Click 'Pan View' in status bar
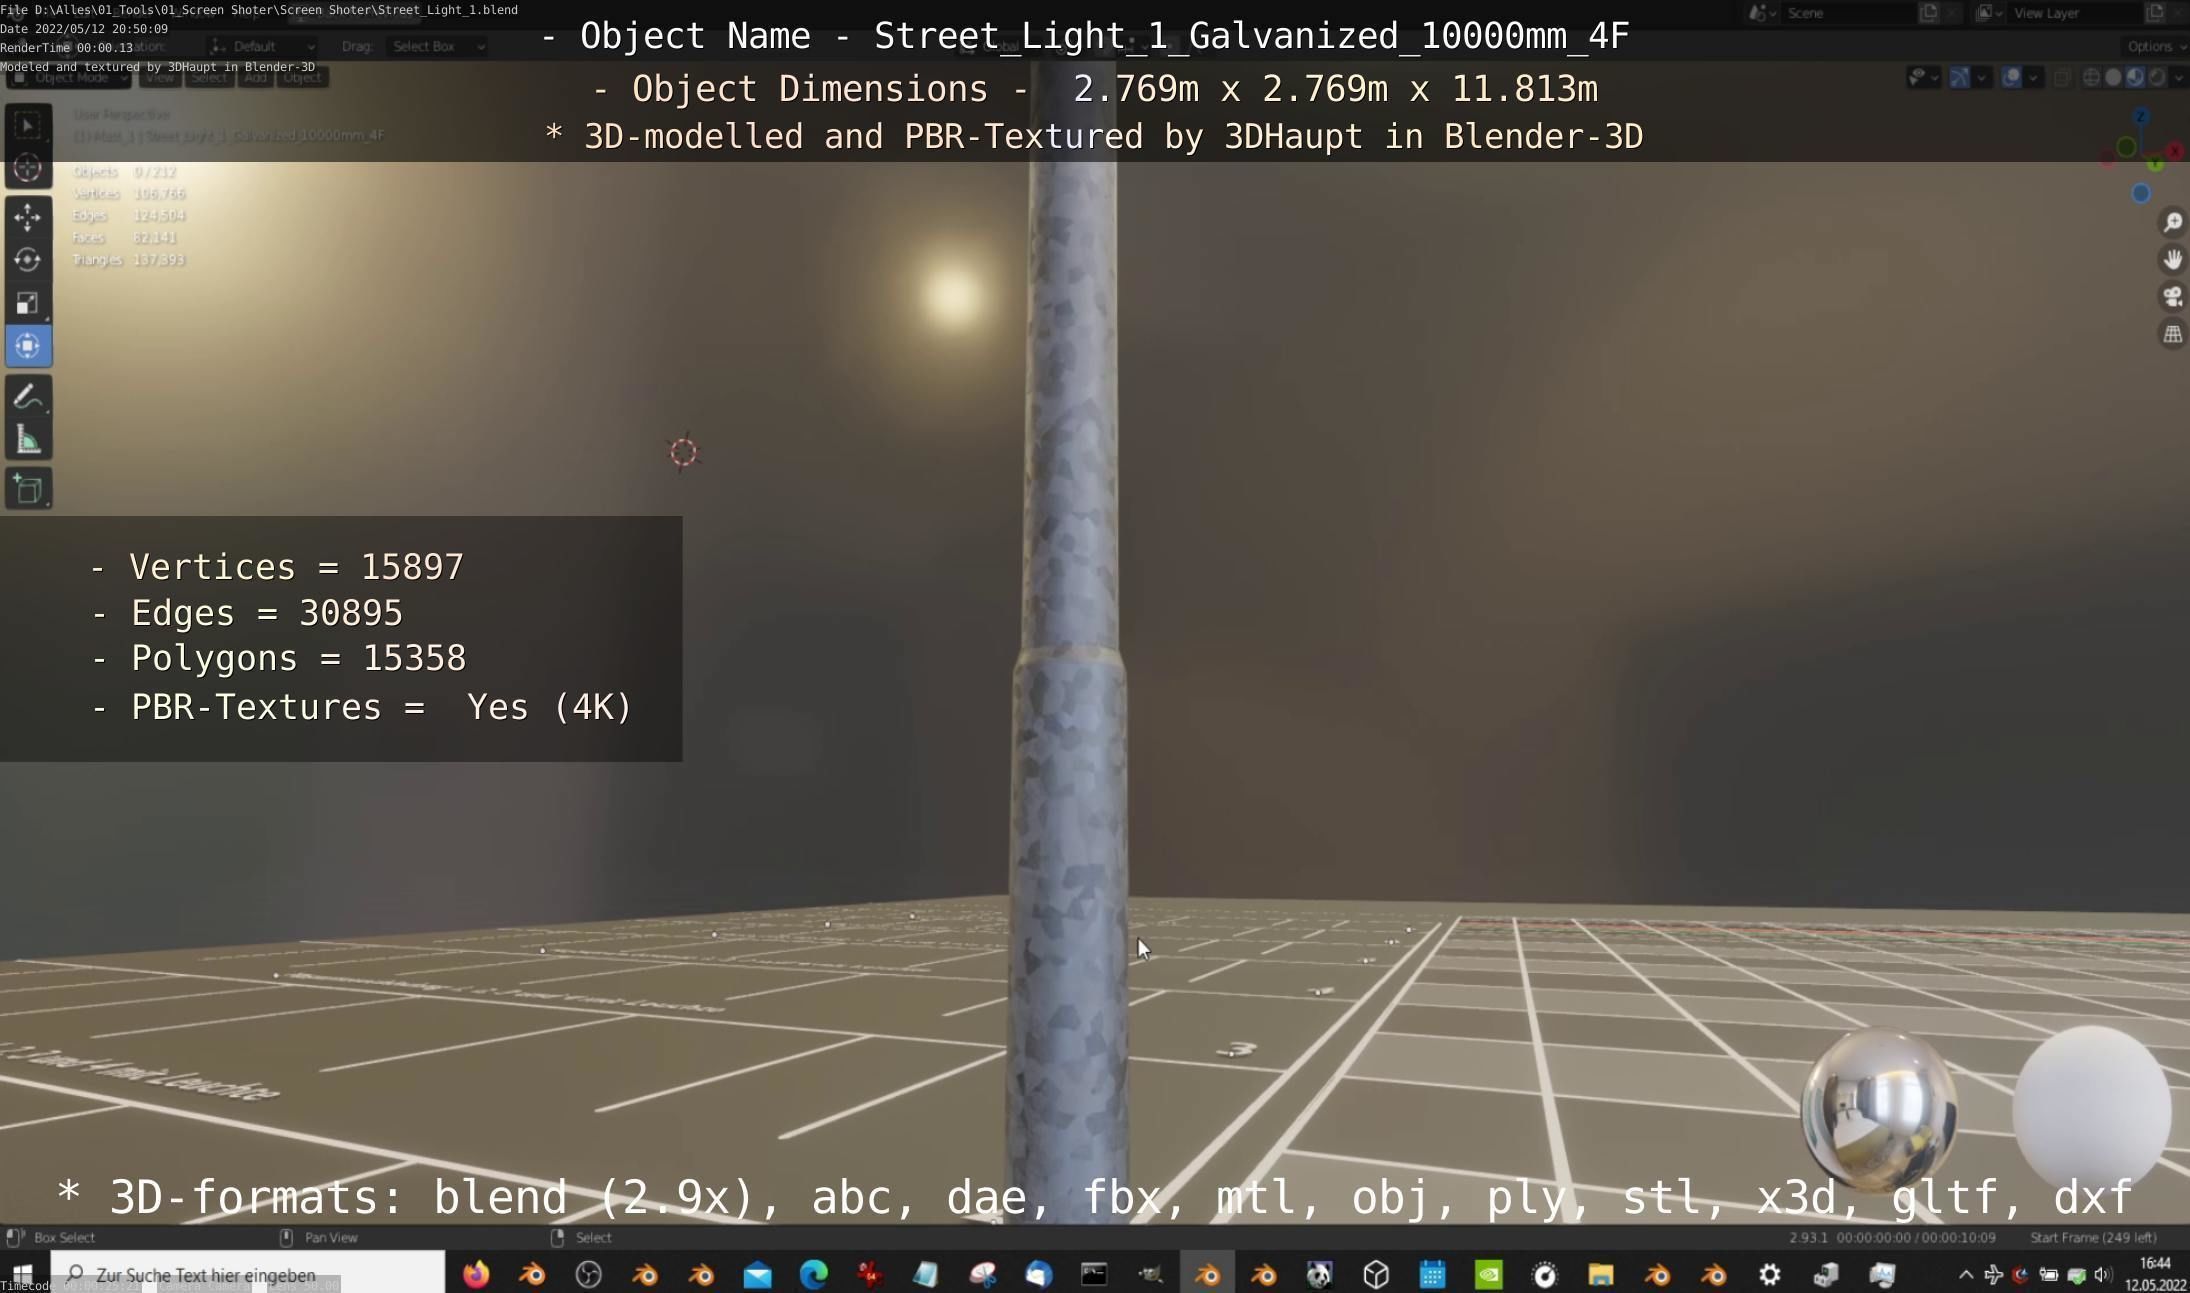 pyautogui.click(x=331, y=1237)
